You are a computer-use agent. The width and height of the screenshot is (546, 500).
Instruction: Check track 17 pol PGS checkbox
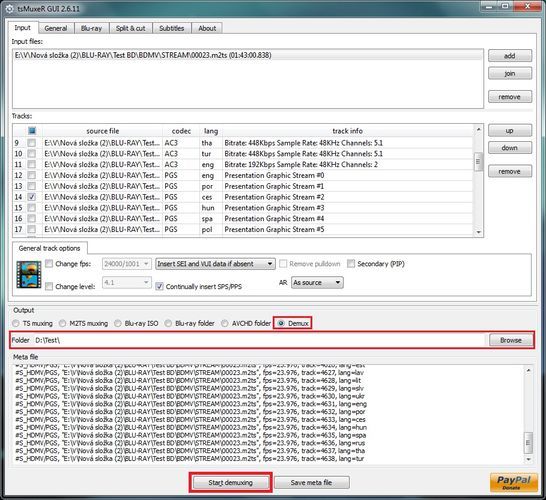click(x=32, y=229)
